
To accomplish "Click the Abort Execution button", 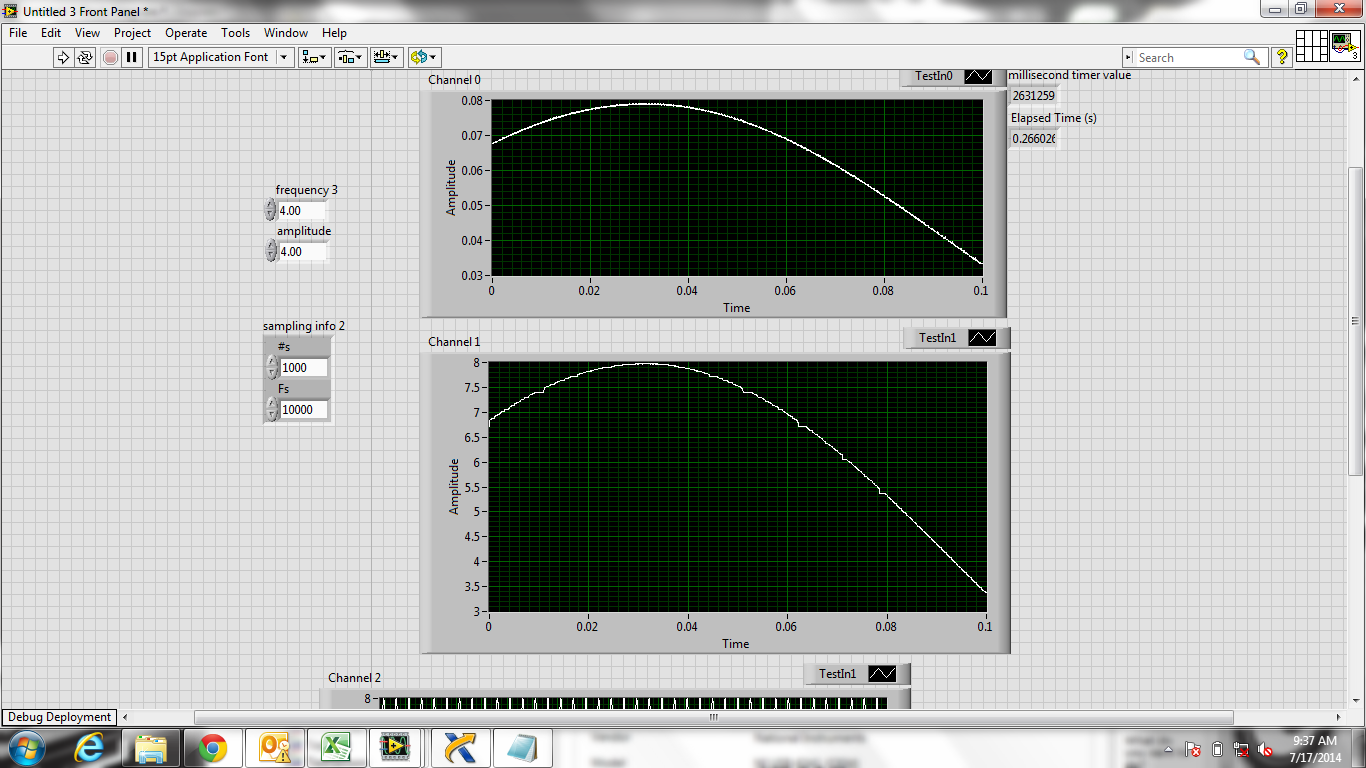I will 109,57.
